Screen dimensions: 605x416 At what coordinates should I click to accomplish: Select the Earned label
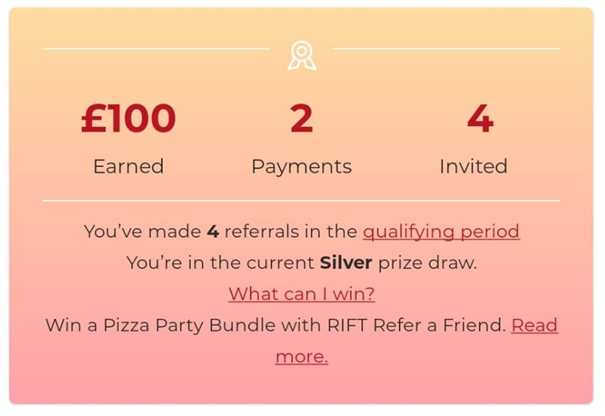coord(128,166)
